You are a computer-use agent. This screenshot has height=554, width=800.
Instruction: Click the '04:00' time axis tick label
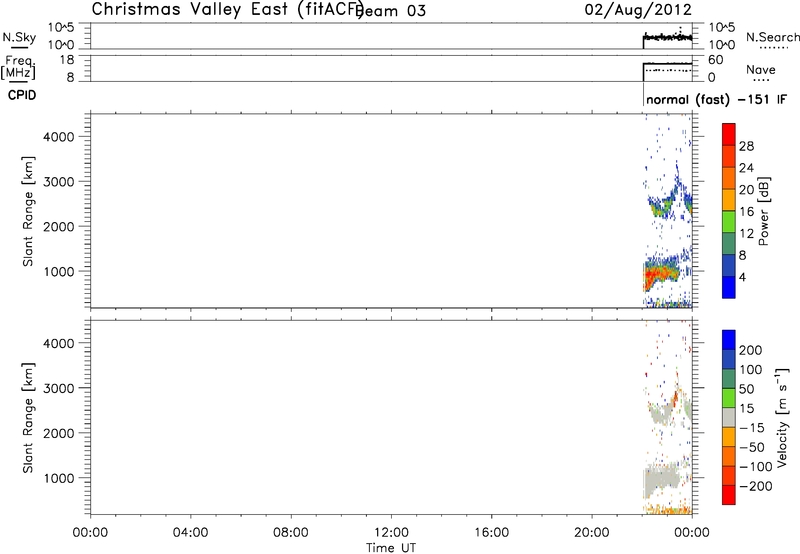point(190,533)
